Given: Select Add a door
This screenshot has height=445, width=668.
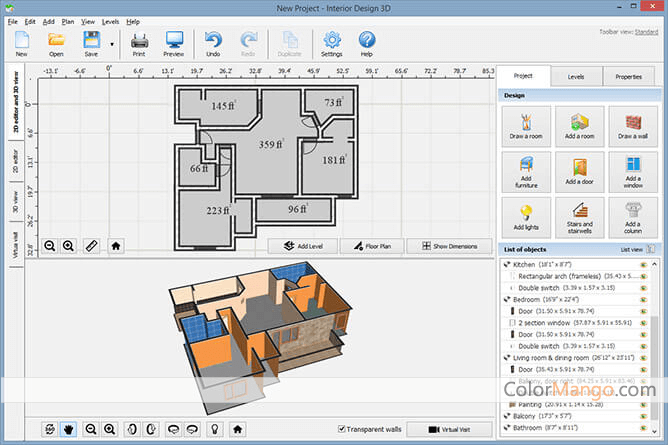Looking at the screenshot, I should pyautogui.click(x=579, y=172).
